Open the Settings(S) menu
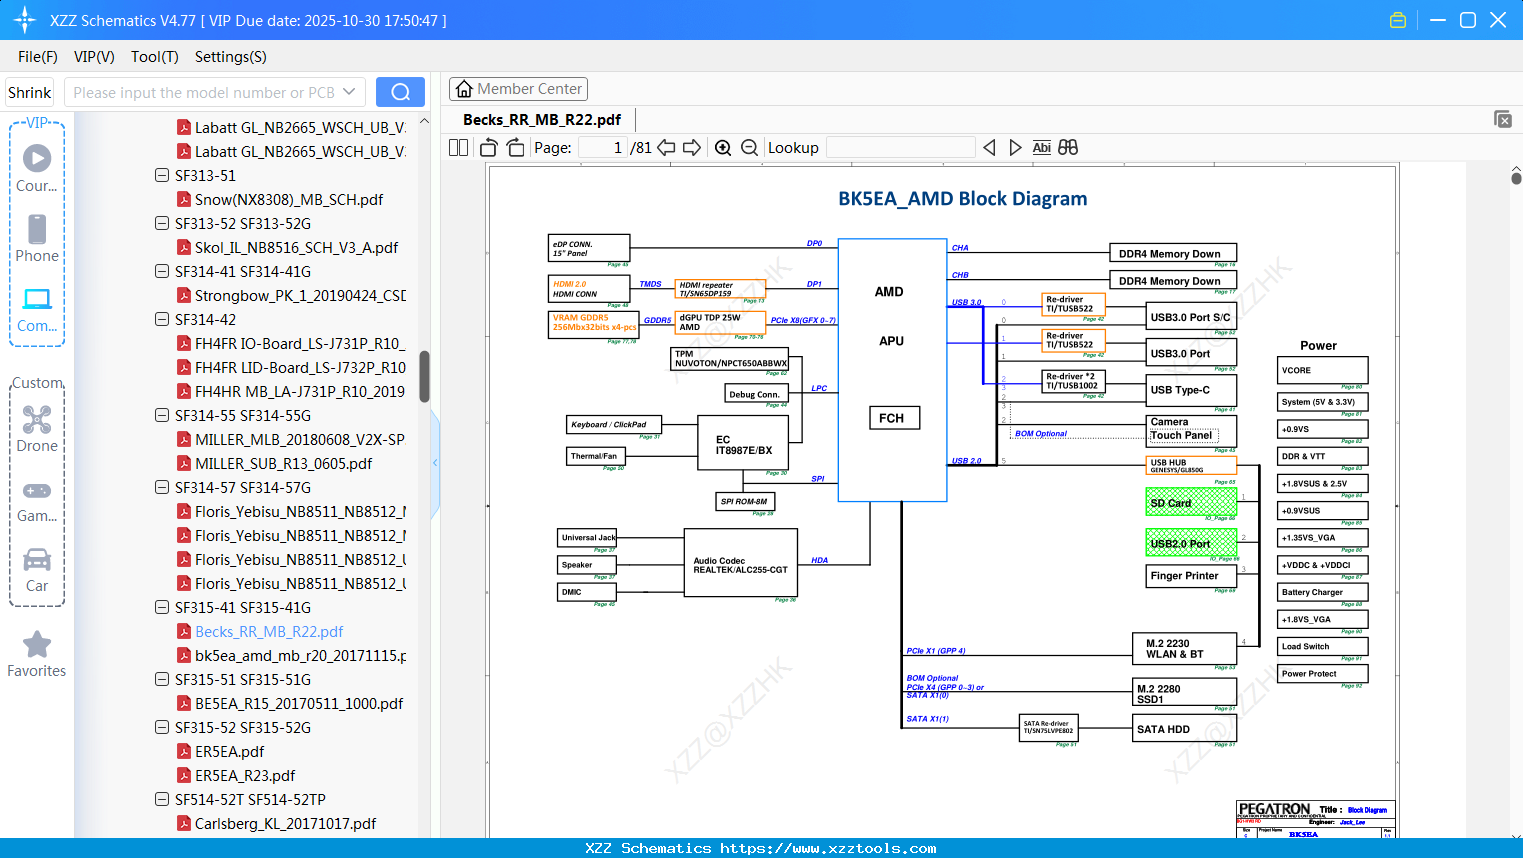This screenshot has height=858, width=1523. (x=230, y=57)
